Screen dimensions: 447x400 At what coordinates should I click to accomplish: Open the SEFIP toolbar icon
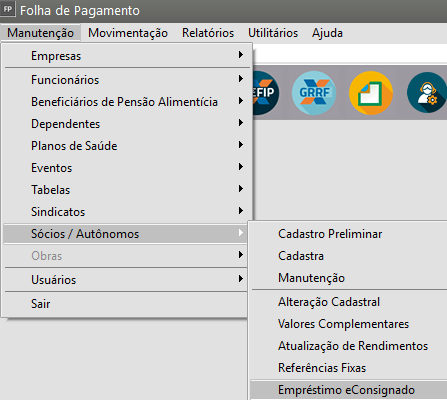point(265,93)
